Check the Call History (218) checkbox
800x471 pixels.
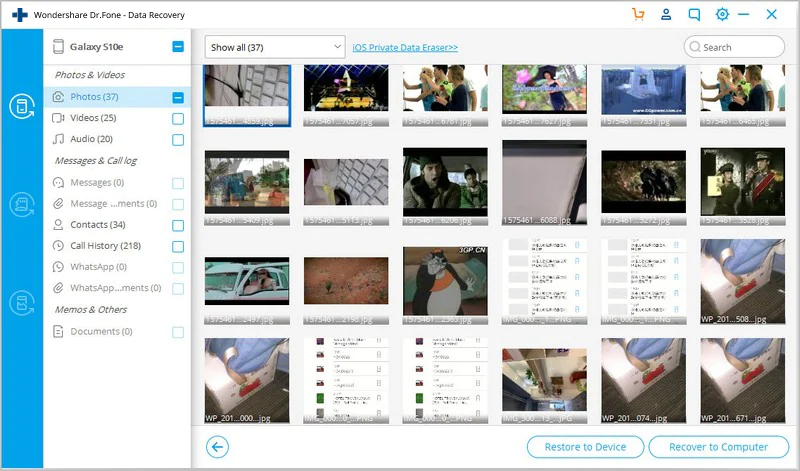pyautogui.click(x=178, y=247)
